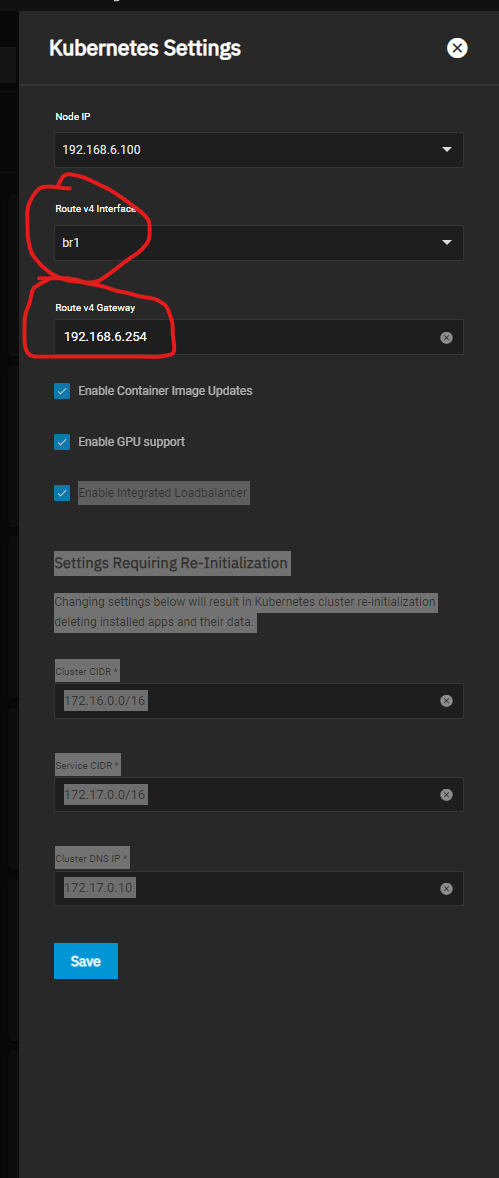
Task: Toggle the Enable GPU support checkbox
Action: pyautogui.click(x=62, y=442)
